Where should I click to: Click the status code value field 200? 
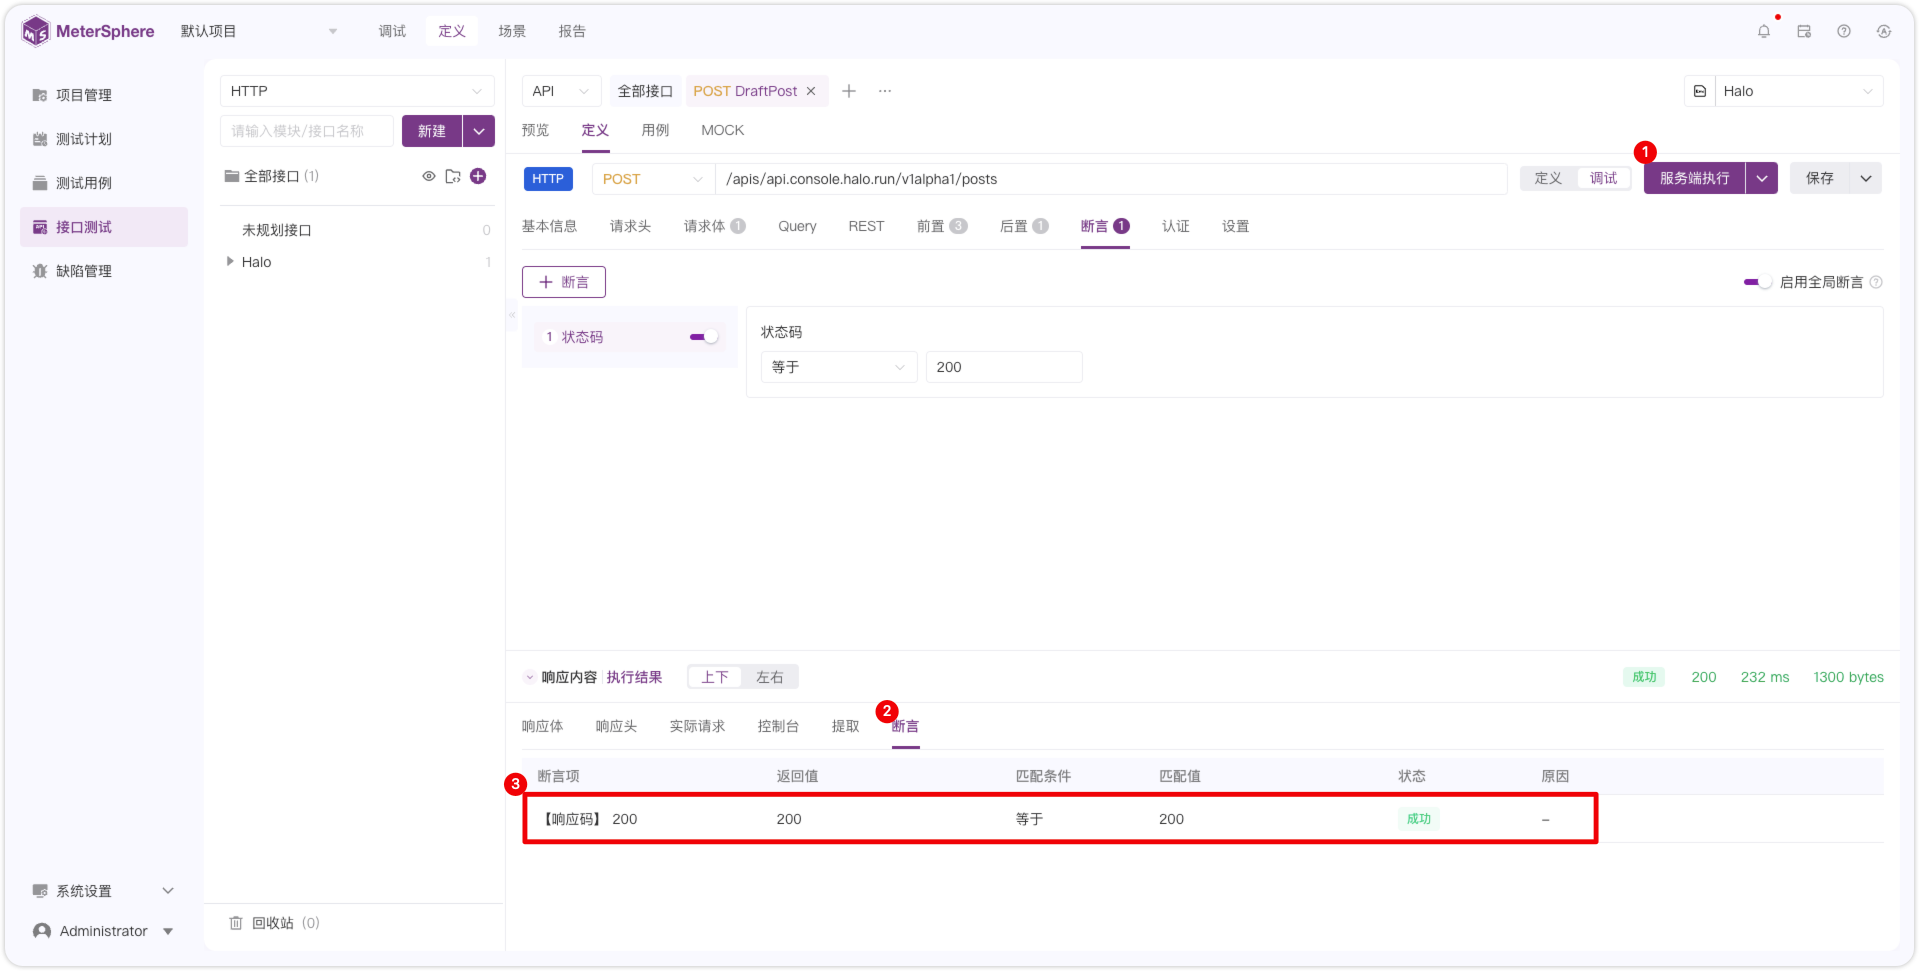pyautogui.click(x=1004, y=367)
